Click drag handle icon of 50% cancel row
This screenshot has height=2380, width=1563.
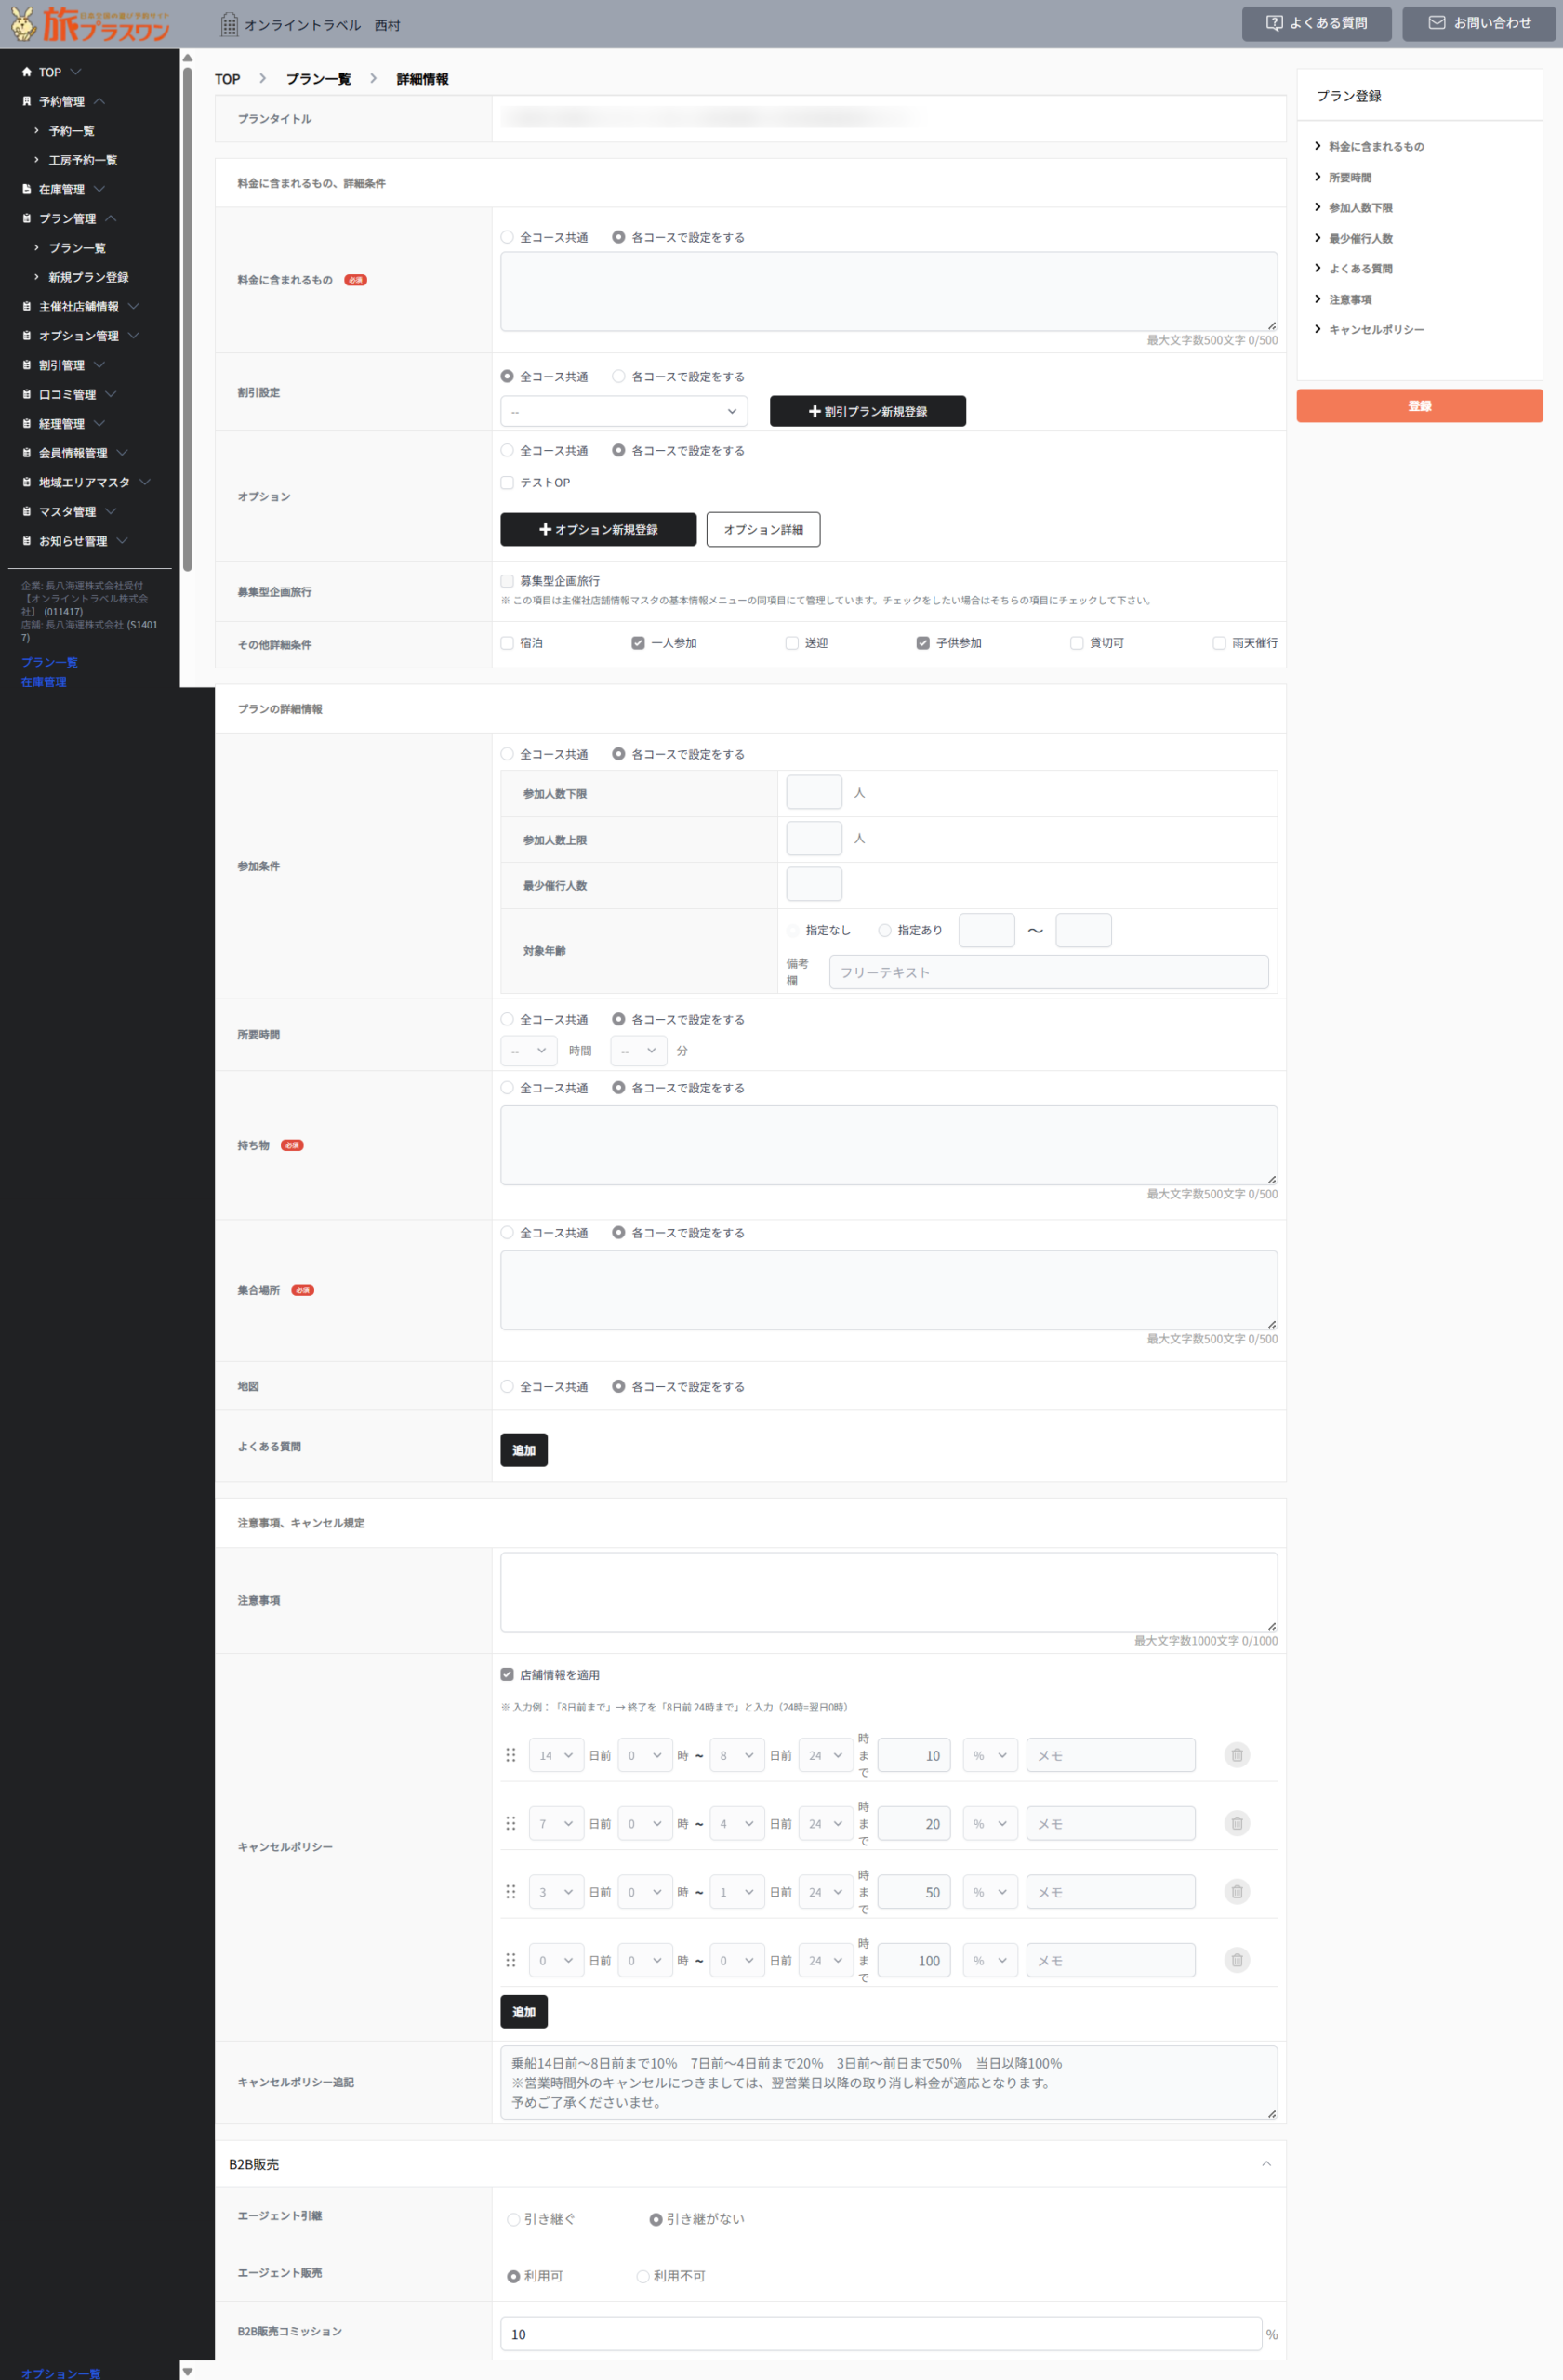coord(510,1892)
